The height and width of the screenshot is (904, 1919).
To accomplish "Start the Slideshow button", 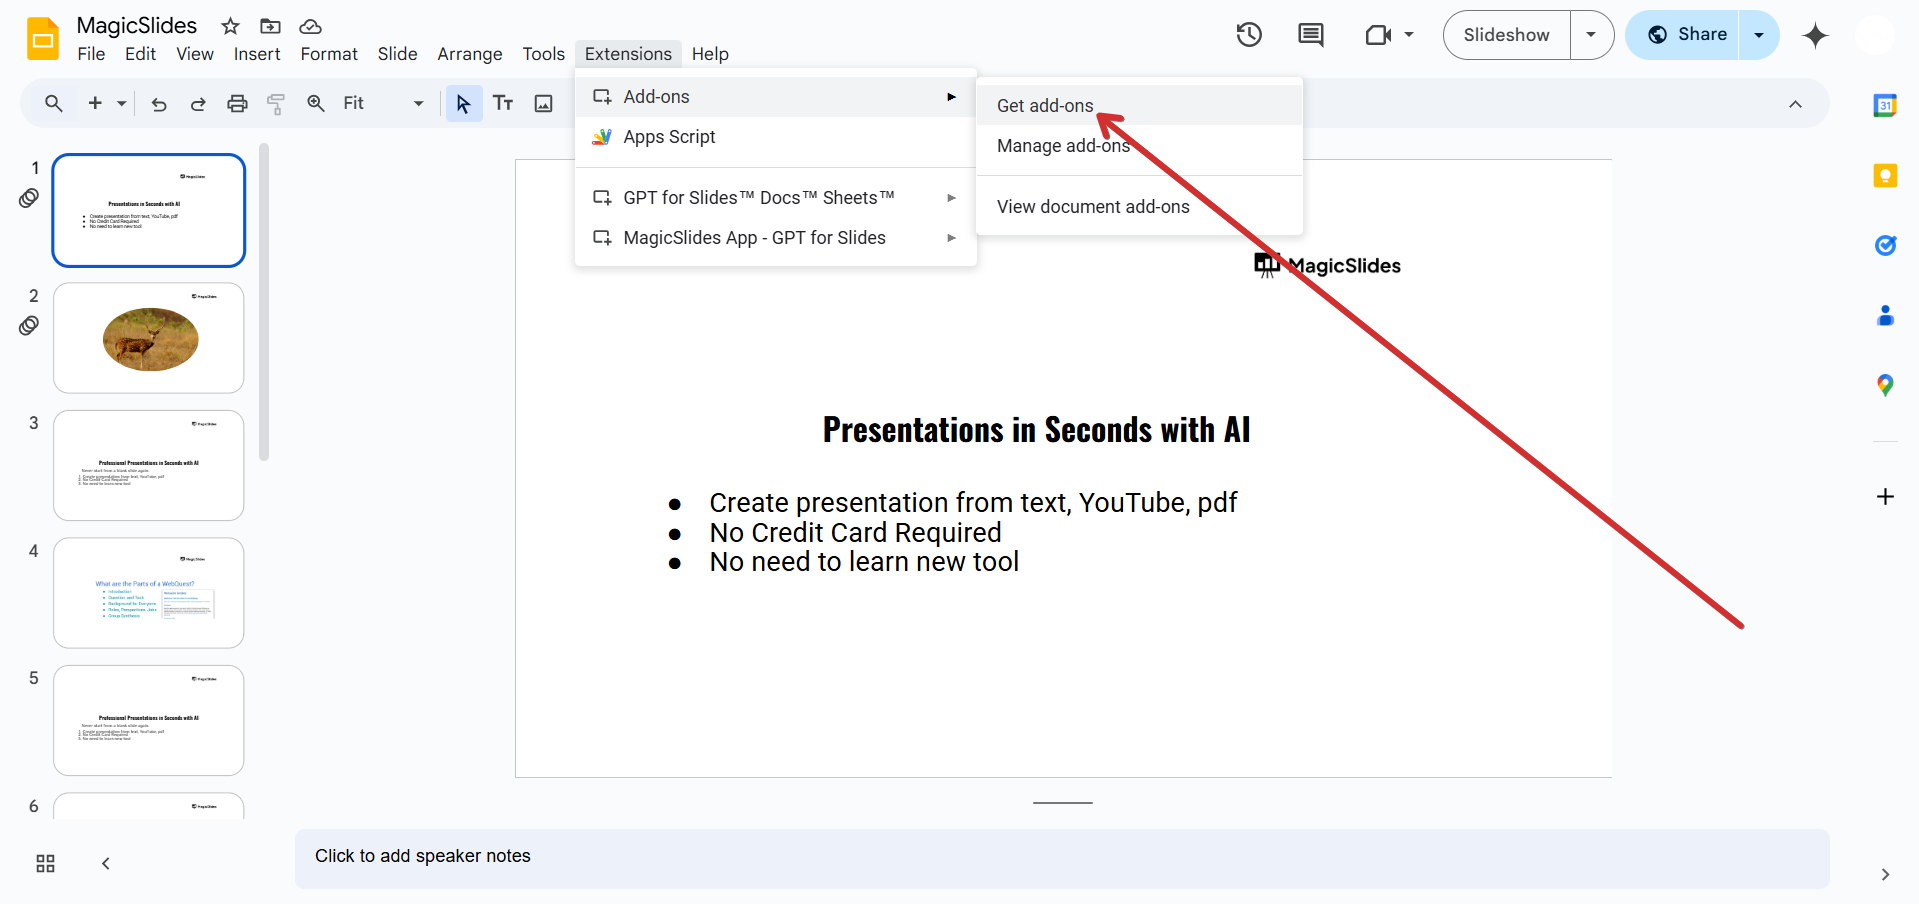I will pos(1506,35).
